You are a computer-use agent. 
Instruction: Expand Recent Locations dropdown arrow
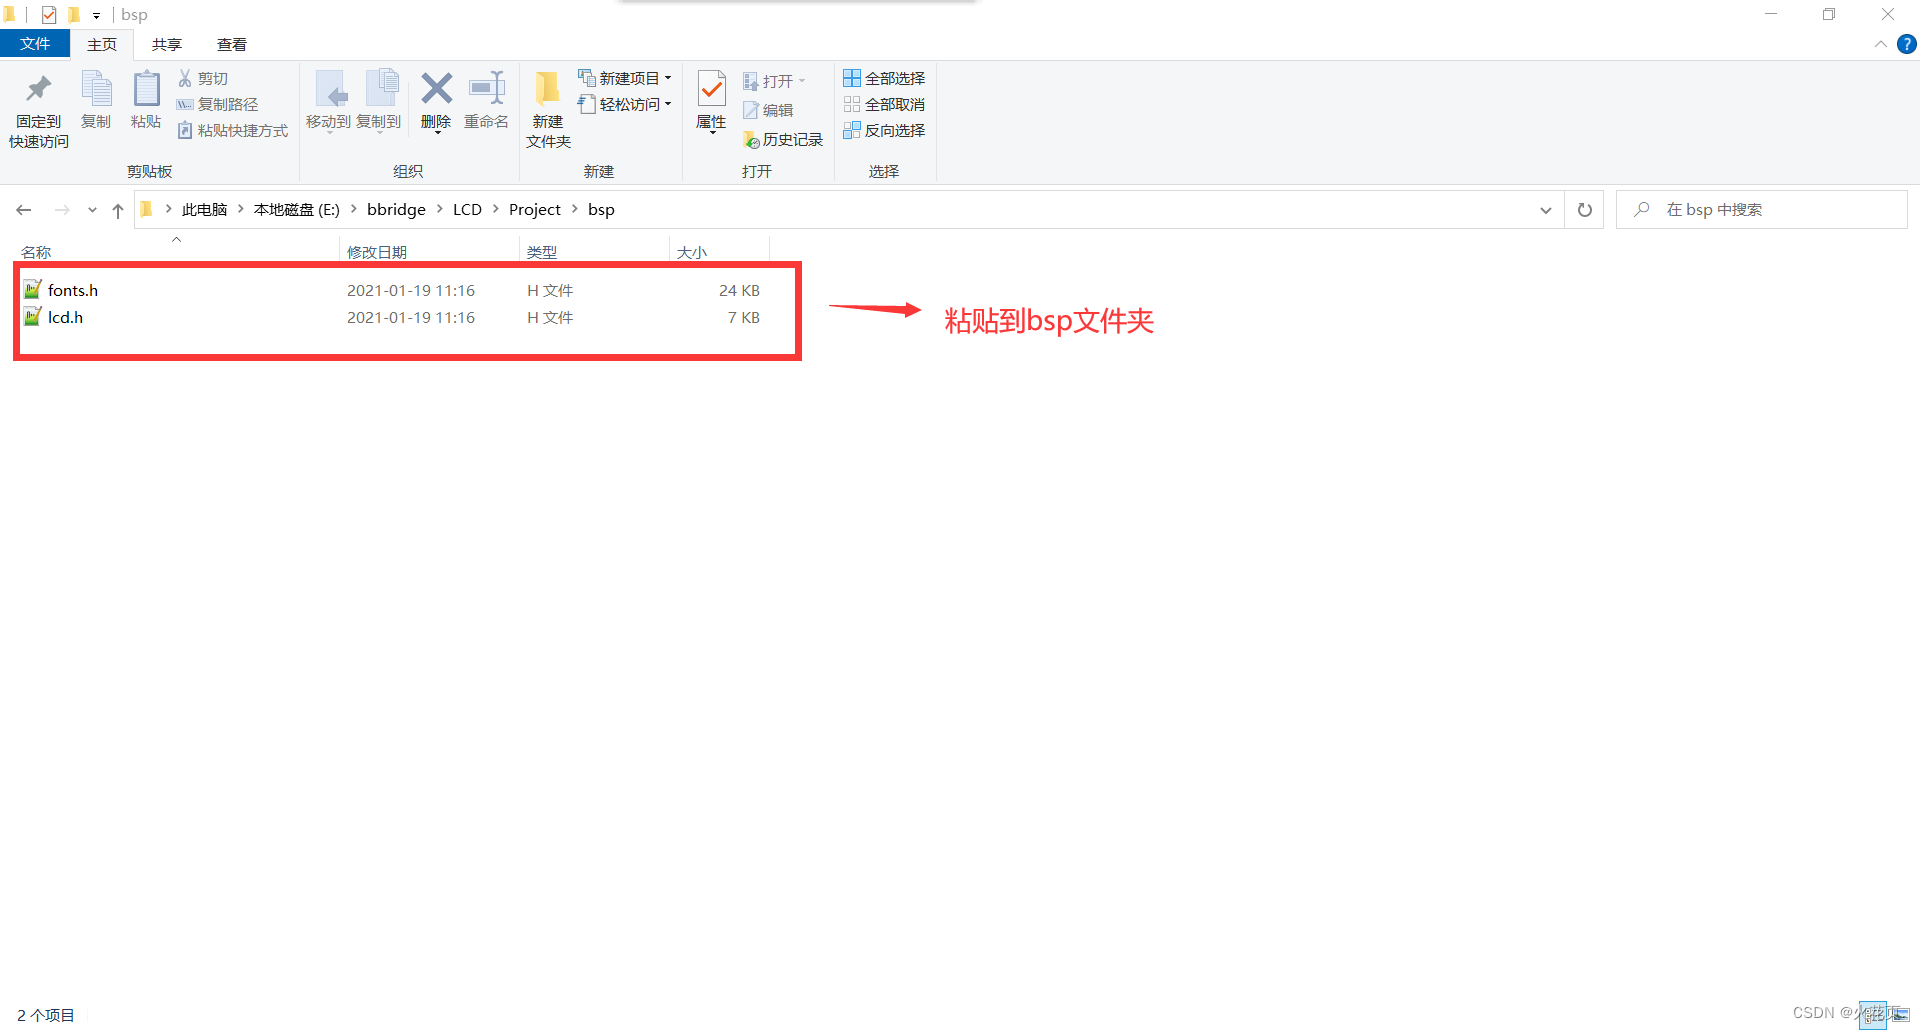(x=92, y=210)
